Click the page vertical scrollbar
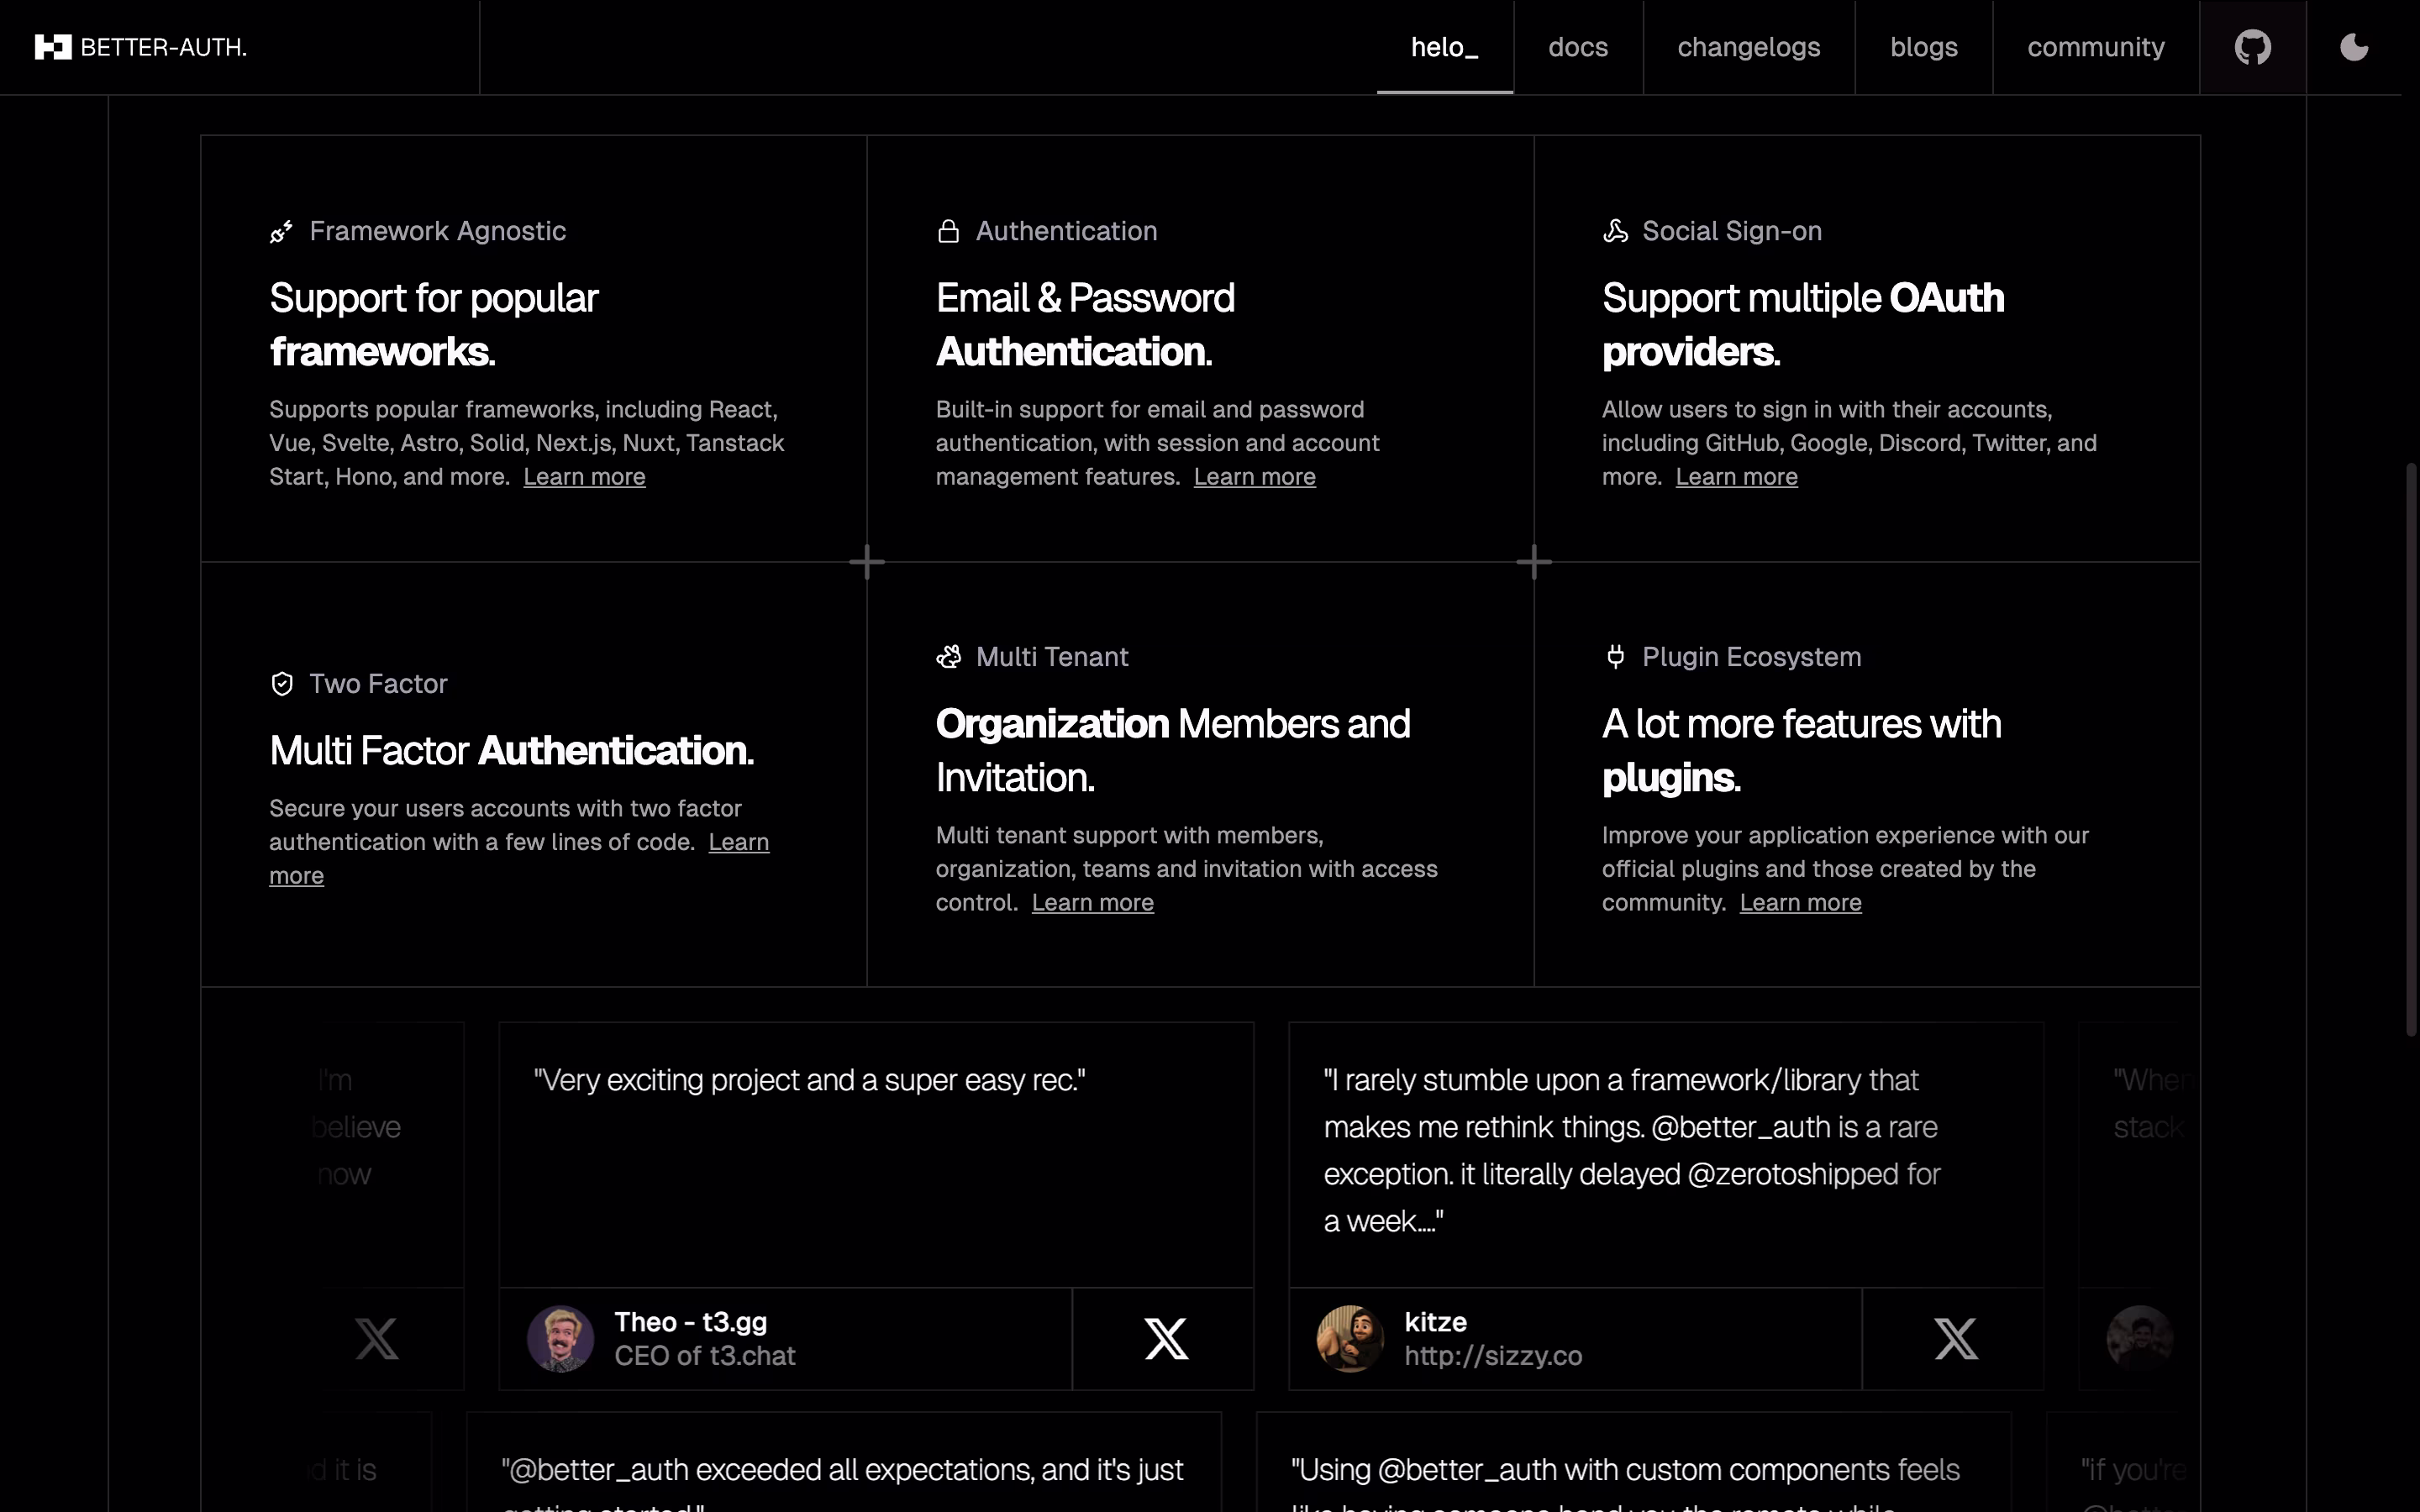The height and width of the screenshot is (1512, 2420). coord(2410,750)
